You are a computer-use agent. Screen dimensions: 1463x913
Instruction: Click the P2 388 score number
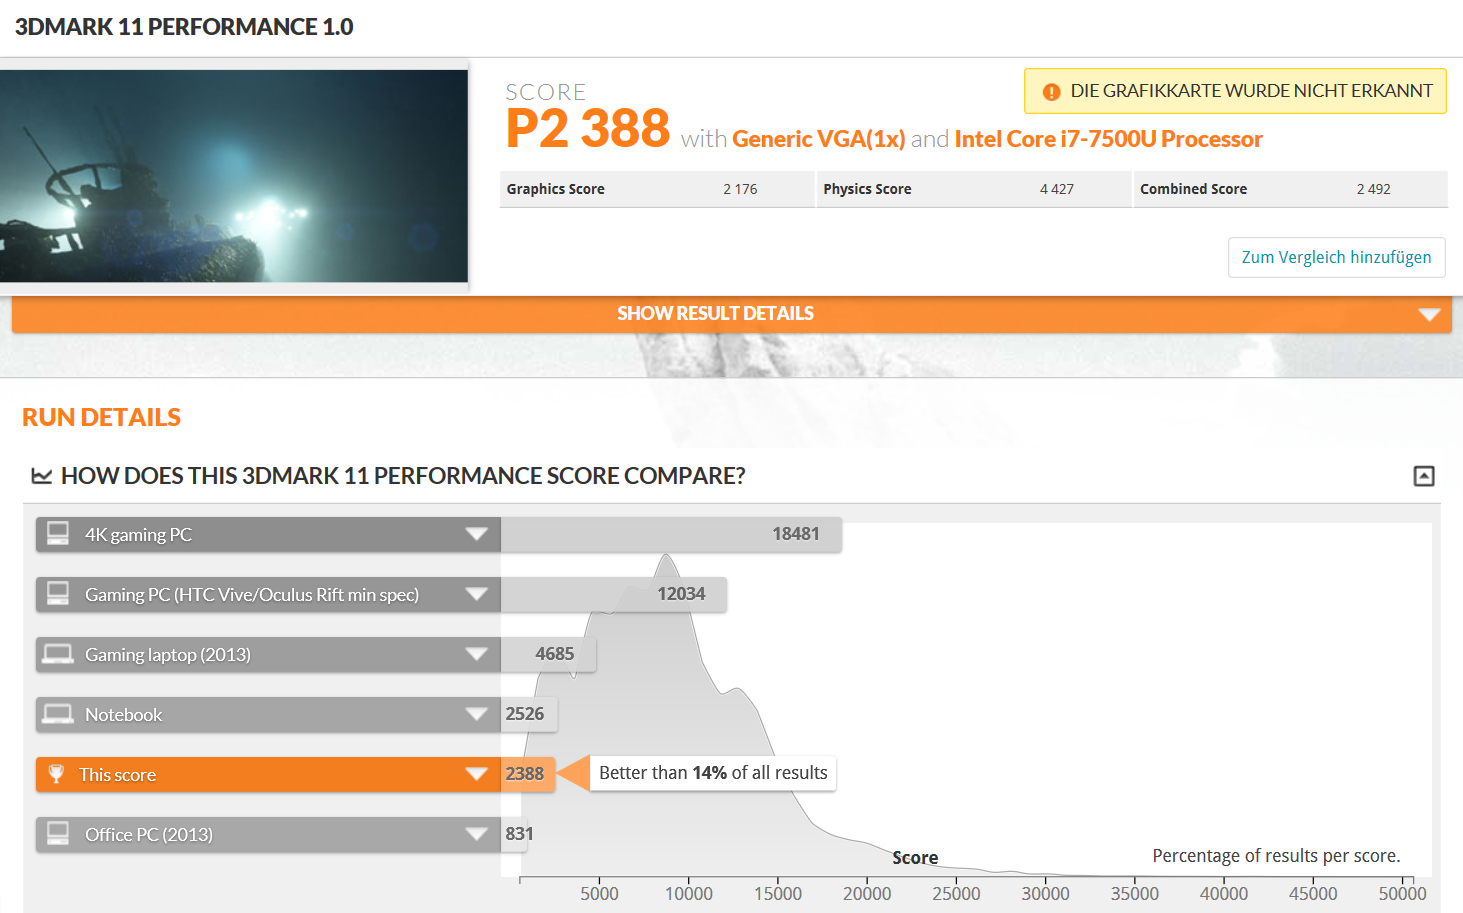click(588, 128)
